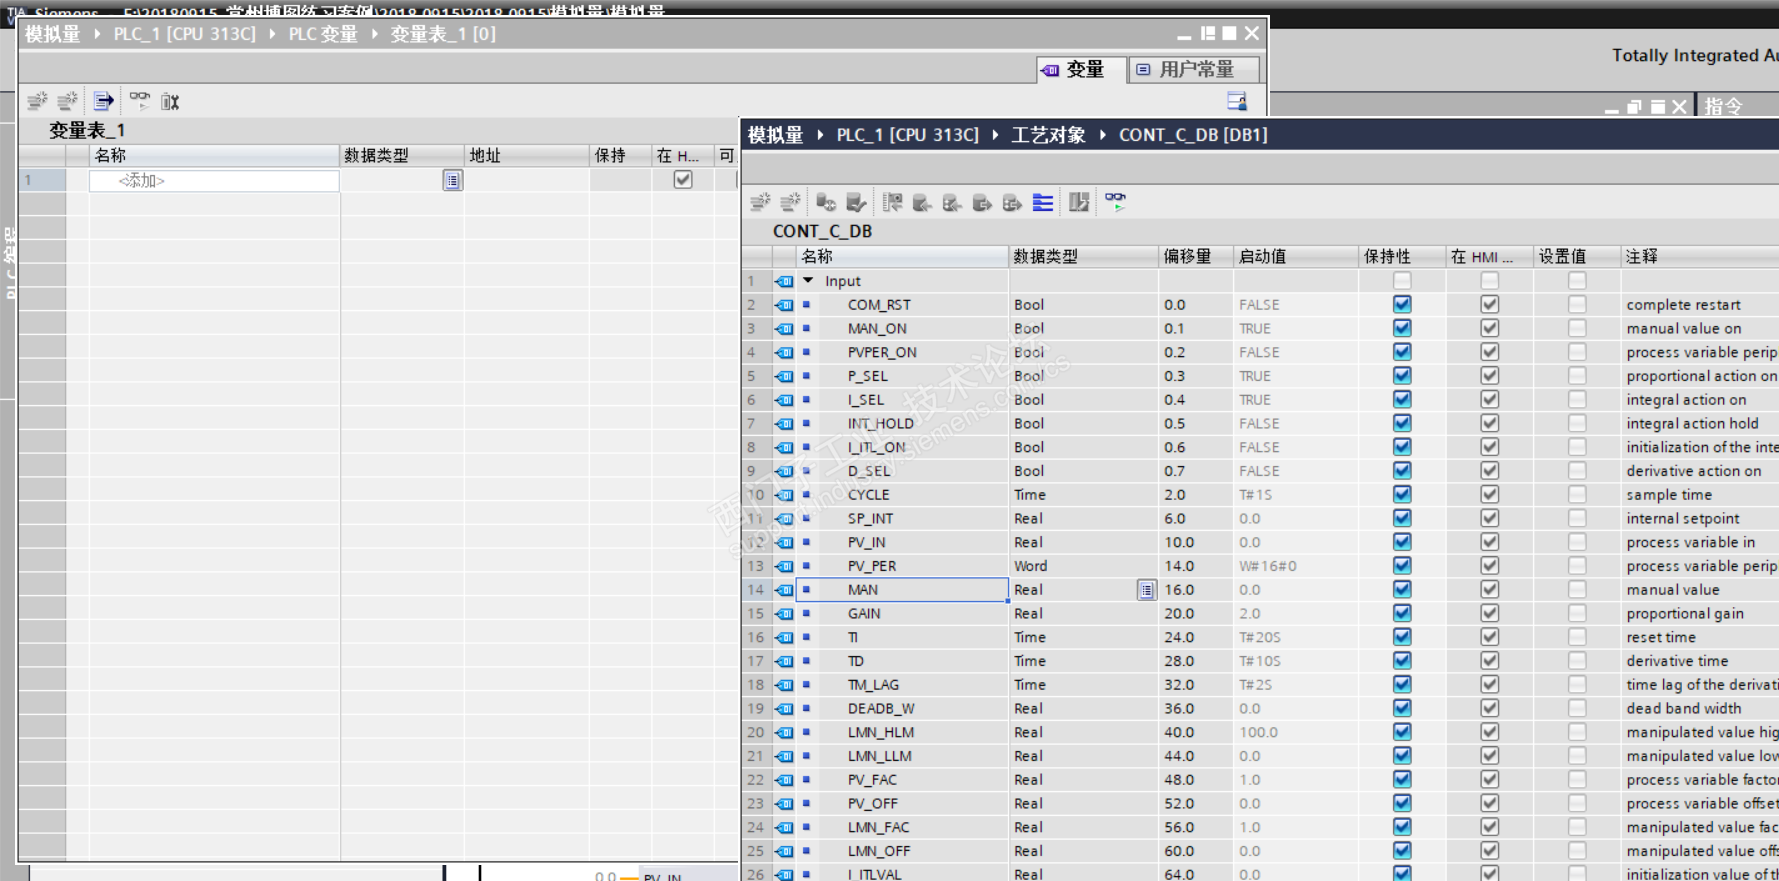Image resolution: width=1779 pixels, height=881 pixels.
Task: Click 启动值 column header in CONT_C_DB
Action: pyautogui.click(x=1296, y=257)
